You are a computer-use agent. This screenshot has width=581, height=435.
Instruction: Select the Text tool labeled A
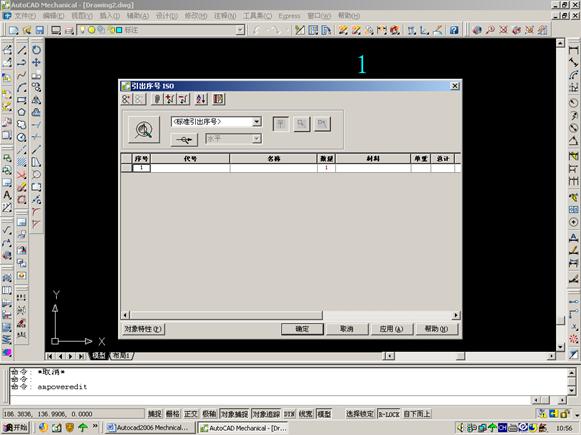pos(7,195)
